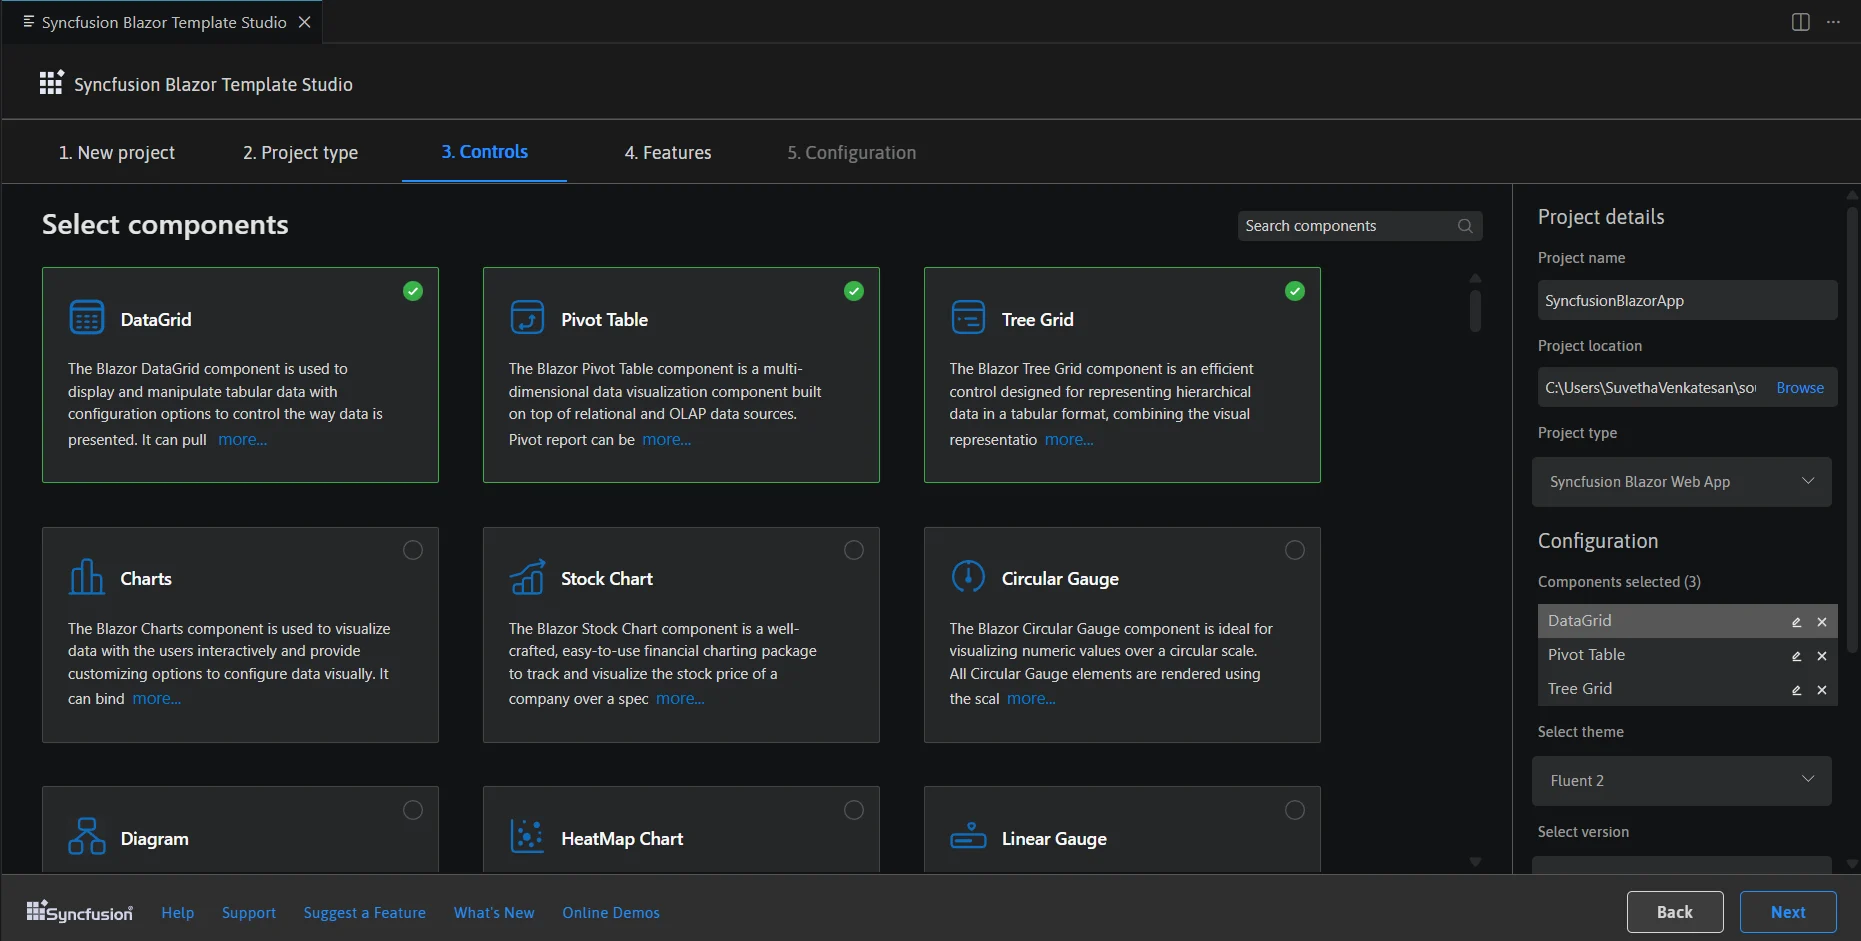1861x941 pixels.
Task: Select the Diagram component circle
Action: [x=413, y=810]
